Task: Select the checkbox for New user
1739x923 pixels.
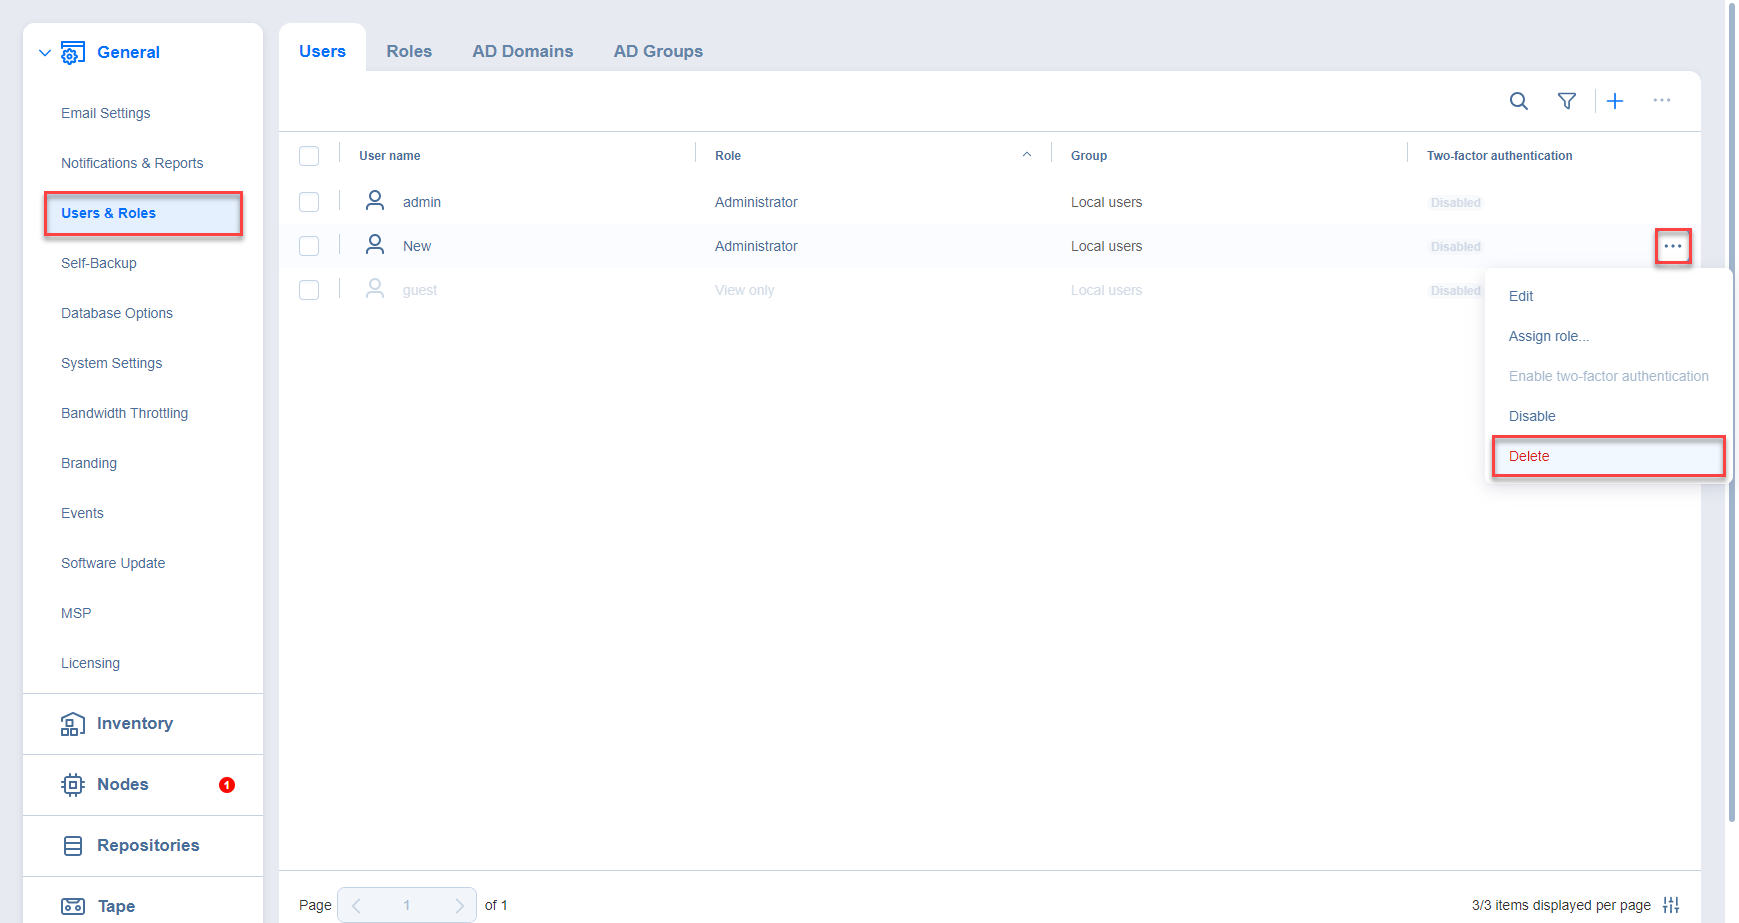Action: coord(309,246)
